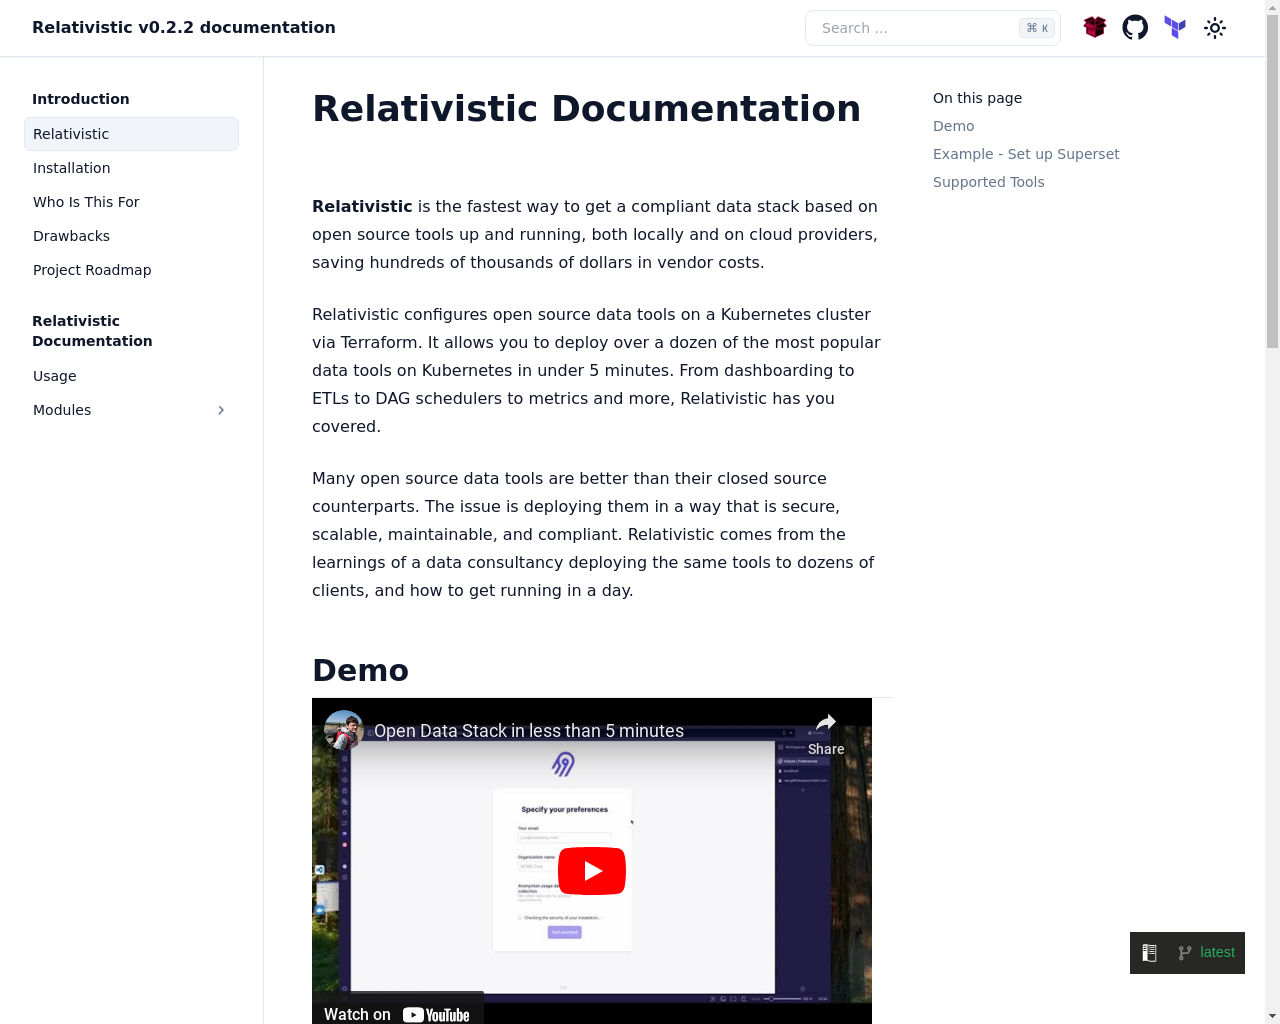The image size is (1280, 1024).
Task: Click the Search documentation field
Action: (x=932, y=28)
